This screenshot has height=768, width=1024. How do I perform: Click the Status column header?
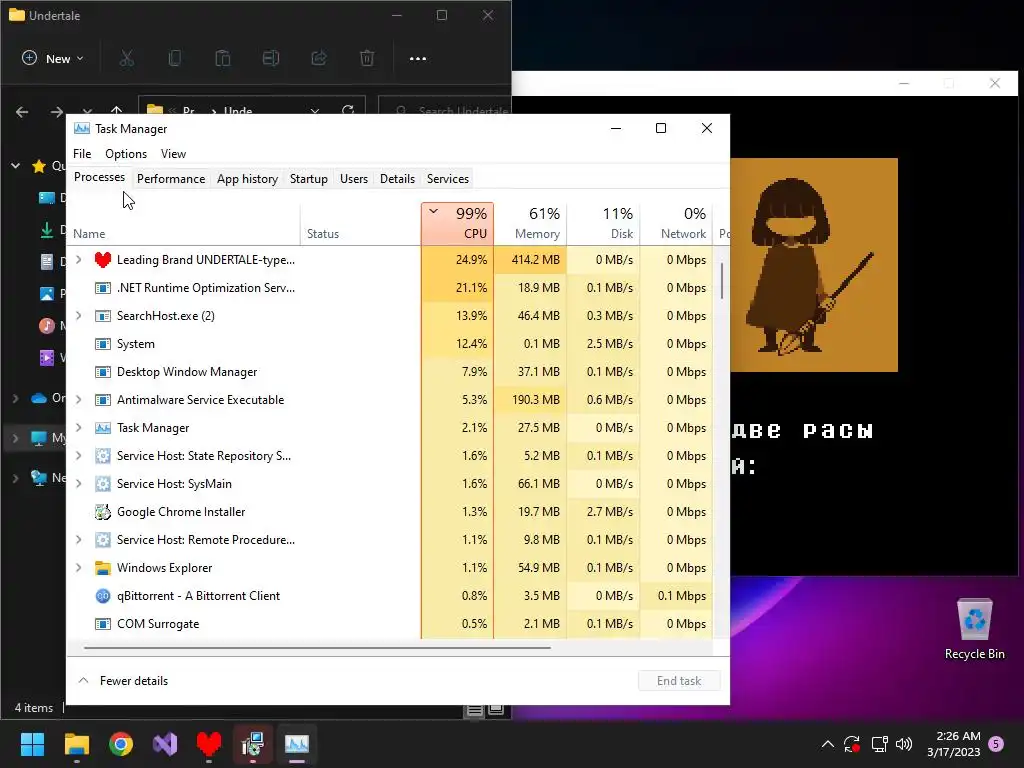360,223
